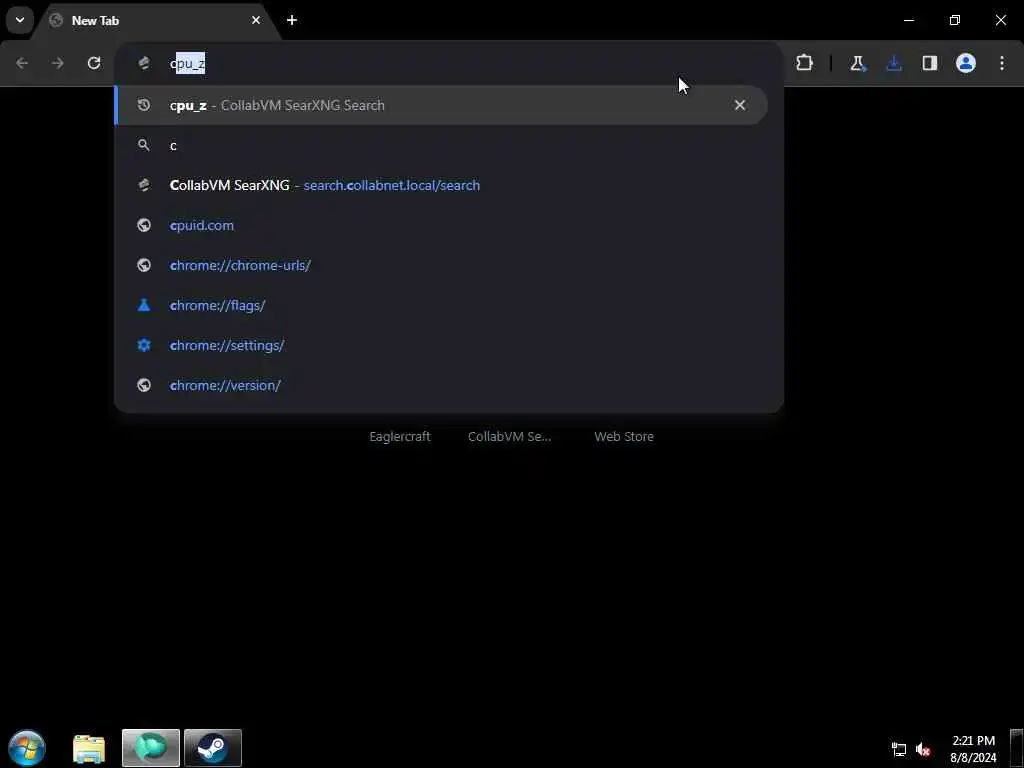
Task: Select the New Tab tab
Action: [157, 21]
